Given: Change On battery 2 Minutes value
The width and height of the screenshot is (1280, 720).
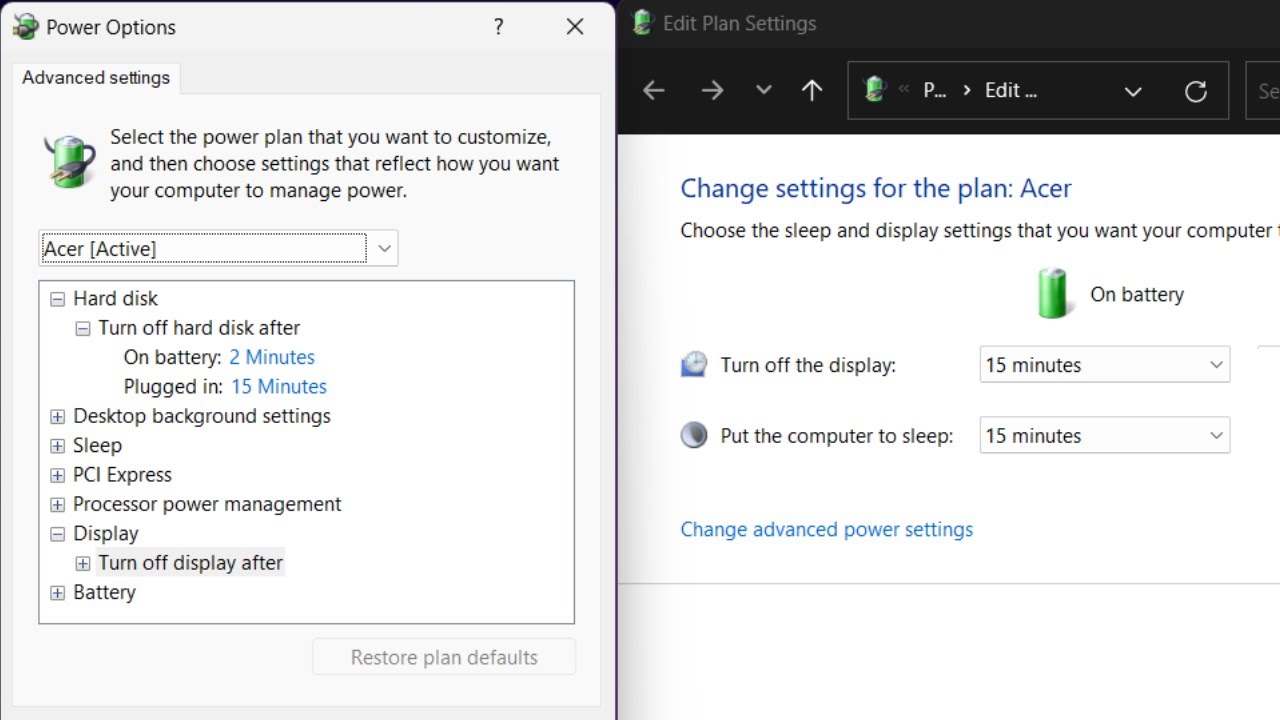Looking at the screenshot, I should click(x=272, y=357).
